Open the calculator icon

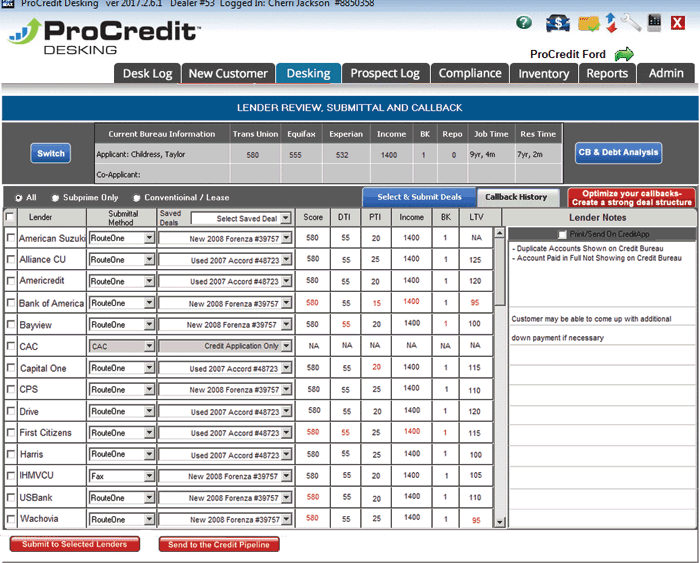tap(654, 23)
